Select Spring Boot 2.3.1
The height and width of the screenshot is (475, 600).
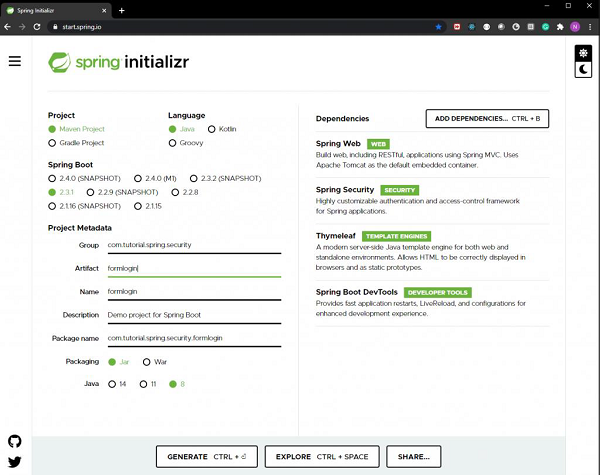[61, 192]
